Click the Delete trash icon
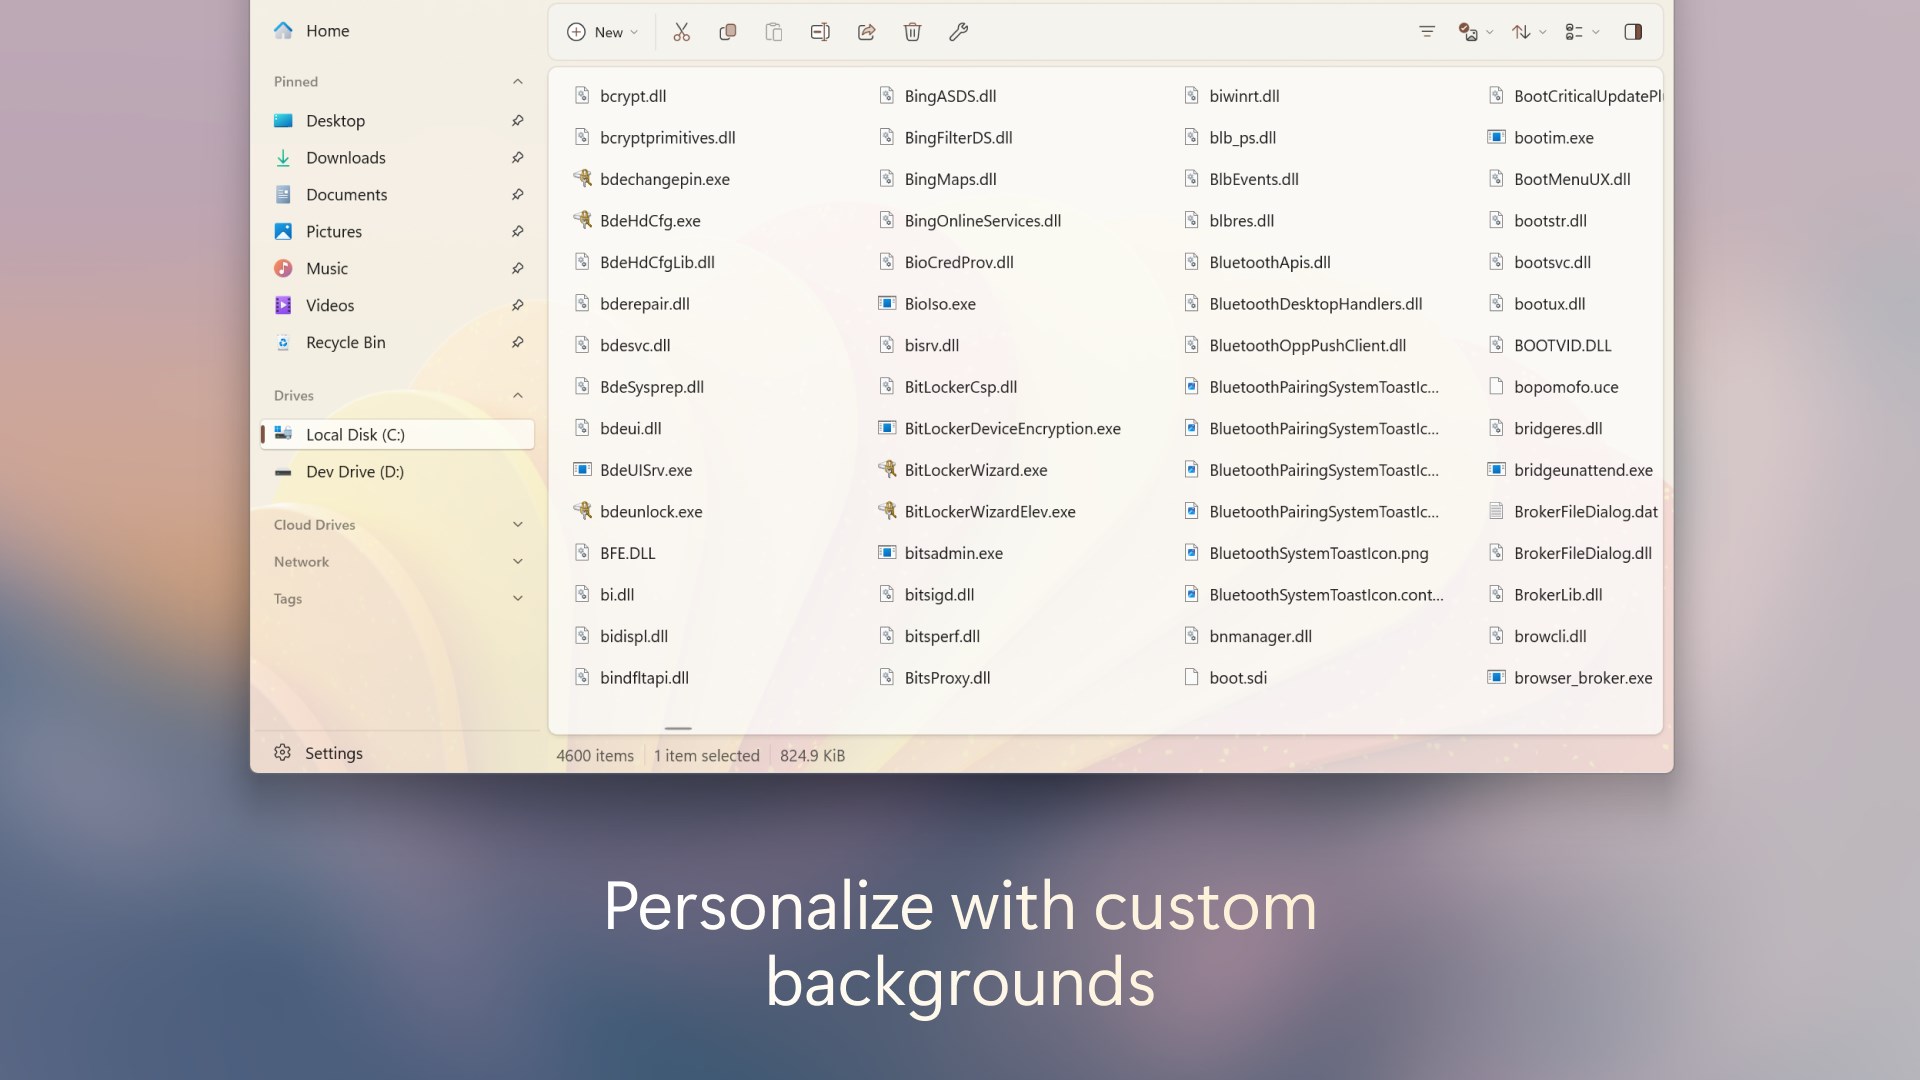The height and width of the screenshot is (1080, 1920). tap(912, 31)
